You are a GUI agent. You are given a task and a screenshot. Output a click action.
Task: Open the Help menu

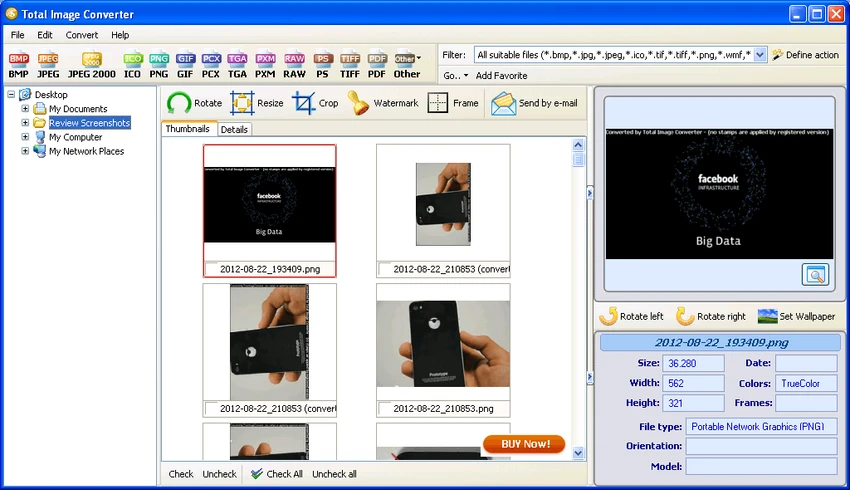120,35
